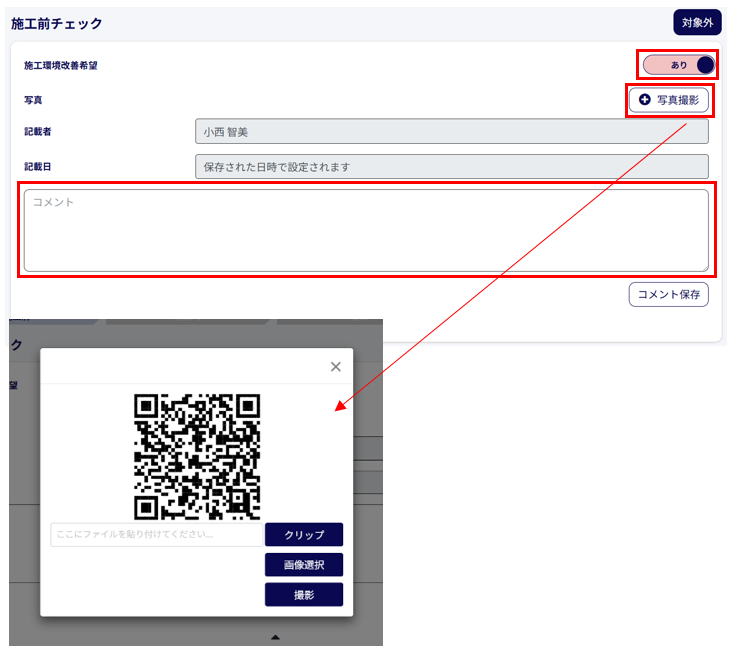This screenshot has width=733, height=656.
Task: Click the 記載者 label
Action: pos(37,132)
